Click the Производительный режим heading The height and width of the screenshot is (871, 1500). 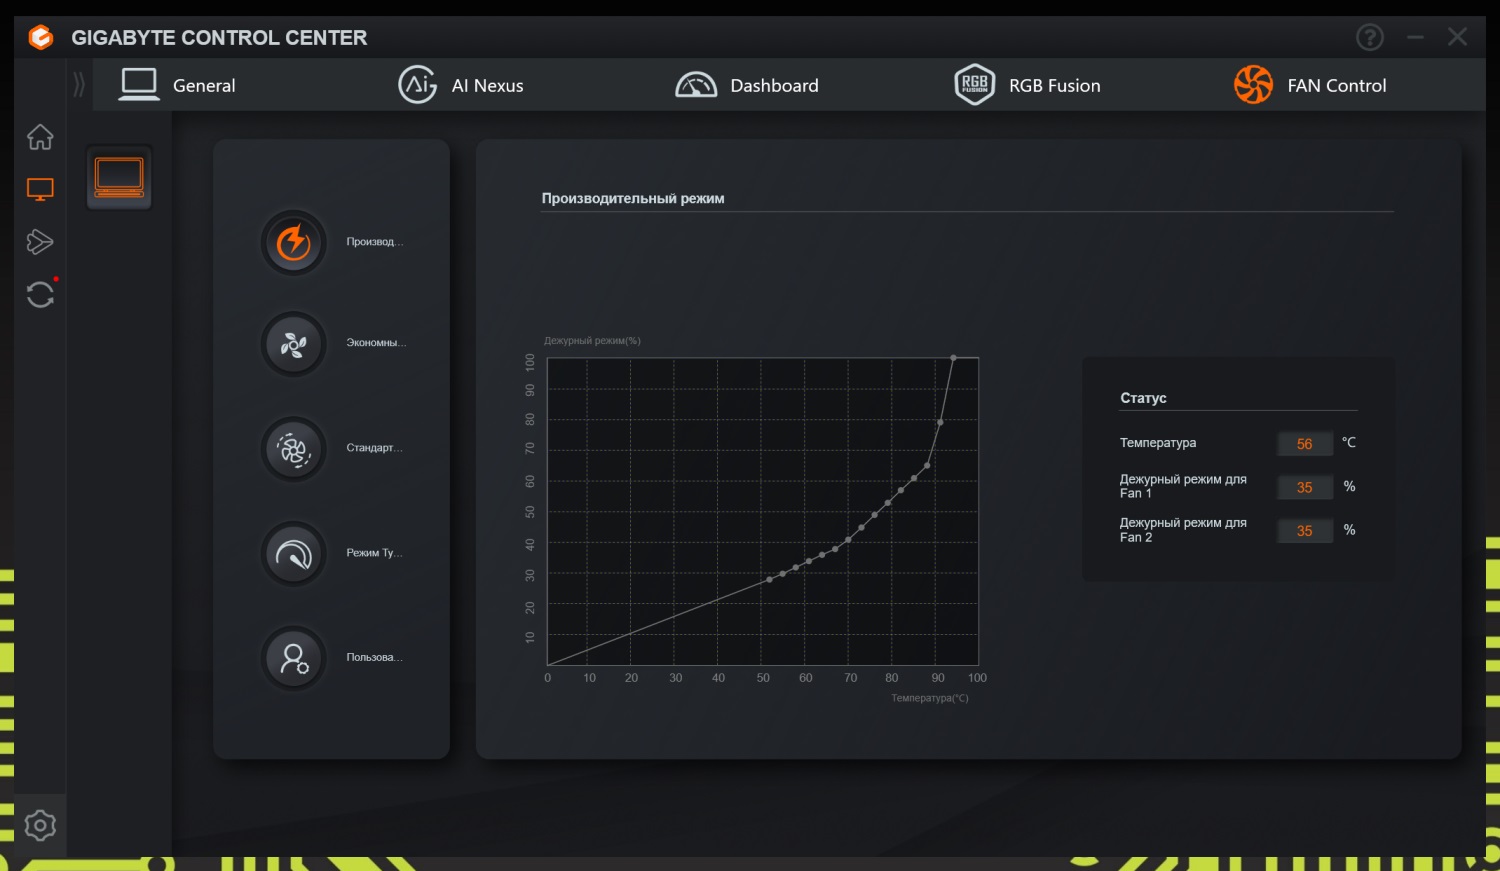click(633, 199)
